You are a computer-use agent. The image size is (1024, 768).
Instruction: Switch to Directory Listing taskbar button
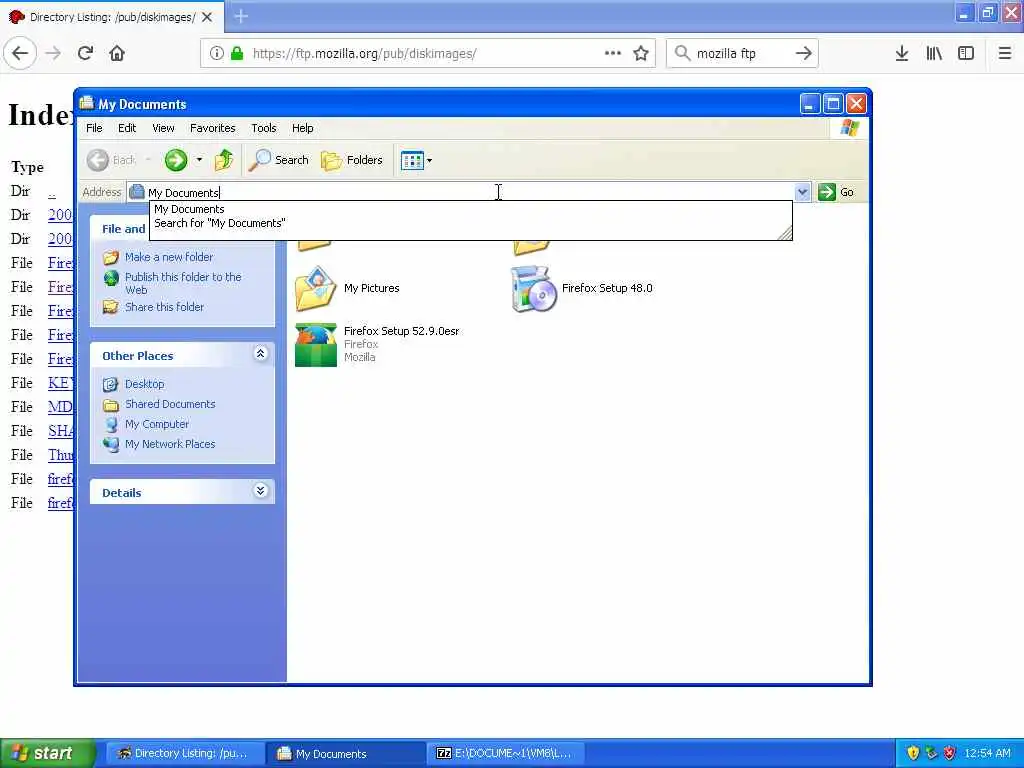click(x=184, y=754)
